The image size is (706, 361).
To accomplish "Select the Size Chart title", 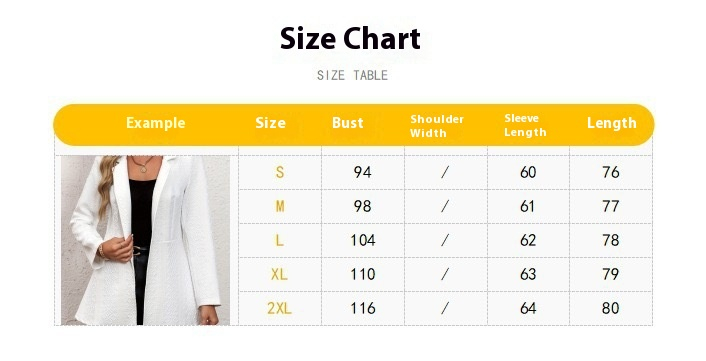I will [x=350, y=39].
